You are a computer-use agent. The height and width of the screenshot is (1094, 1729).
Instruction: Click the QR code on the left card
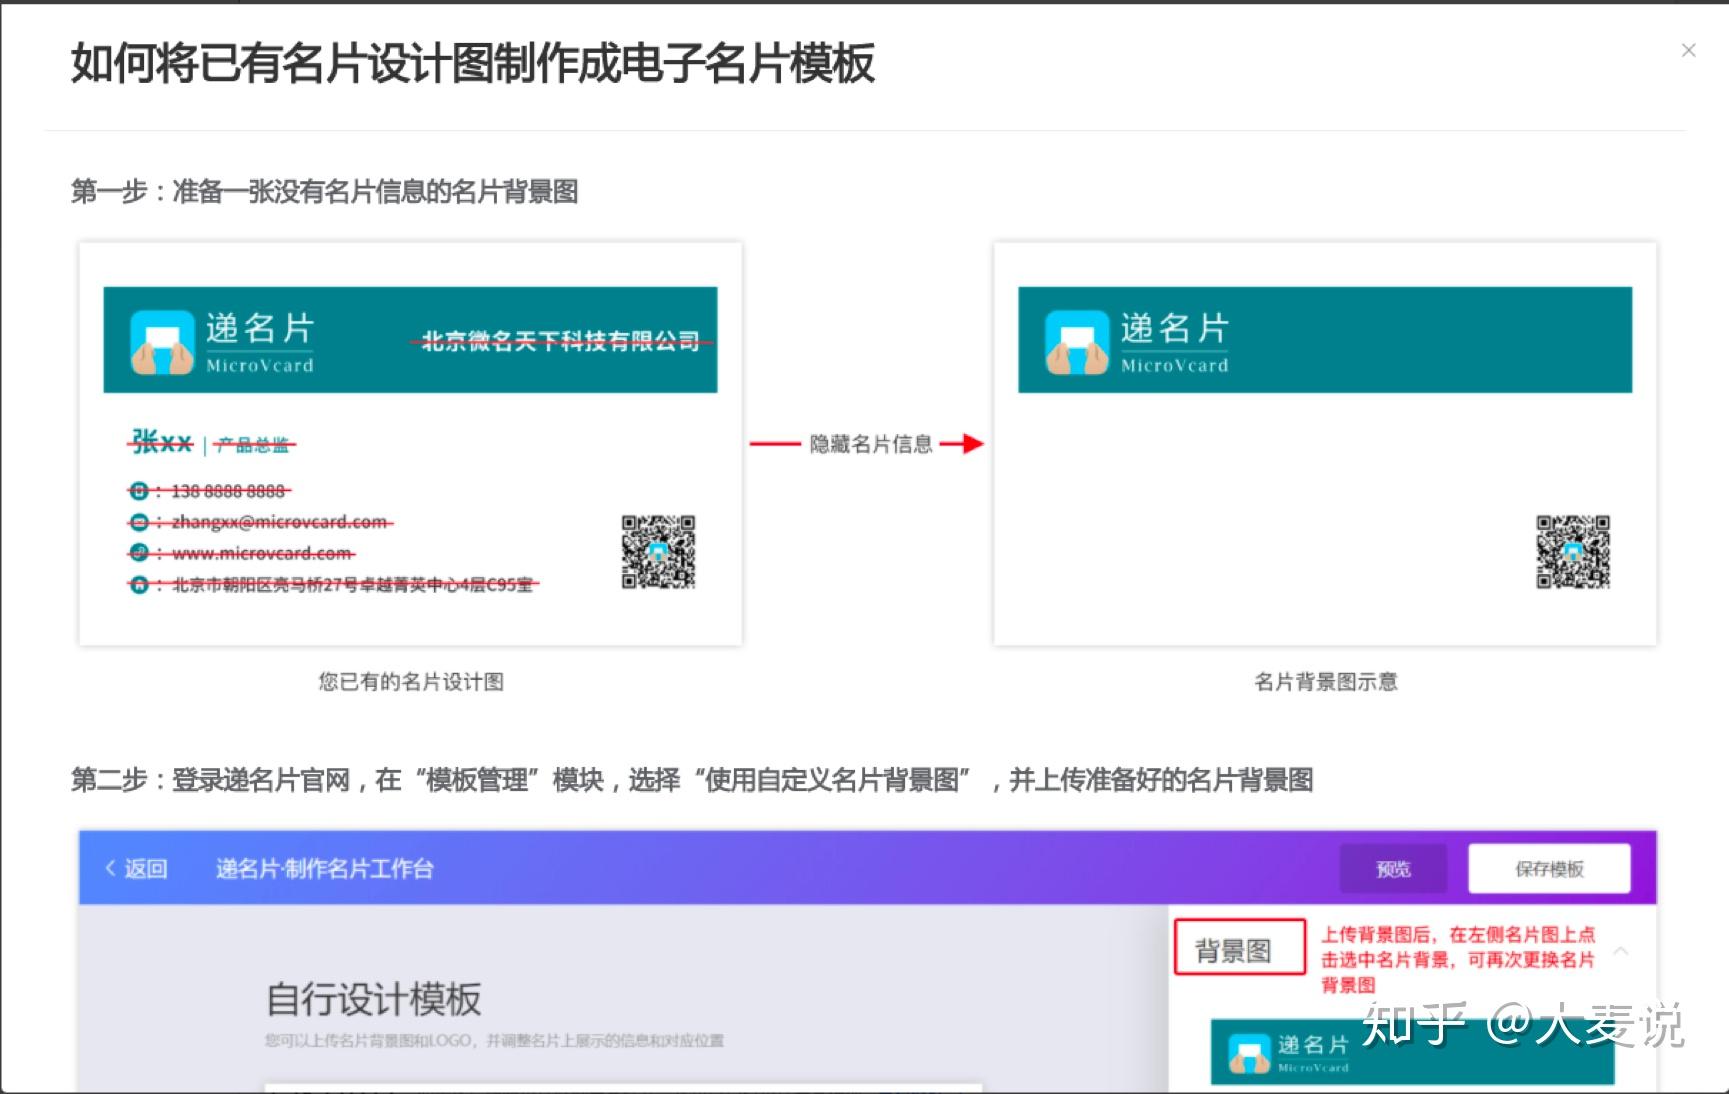[x=658, y=551]
